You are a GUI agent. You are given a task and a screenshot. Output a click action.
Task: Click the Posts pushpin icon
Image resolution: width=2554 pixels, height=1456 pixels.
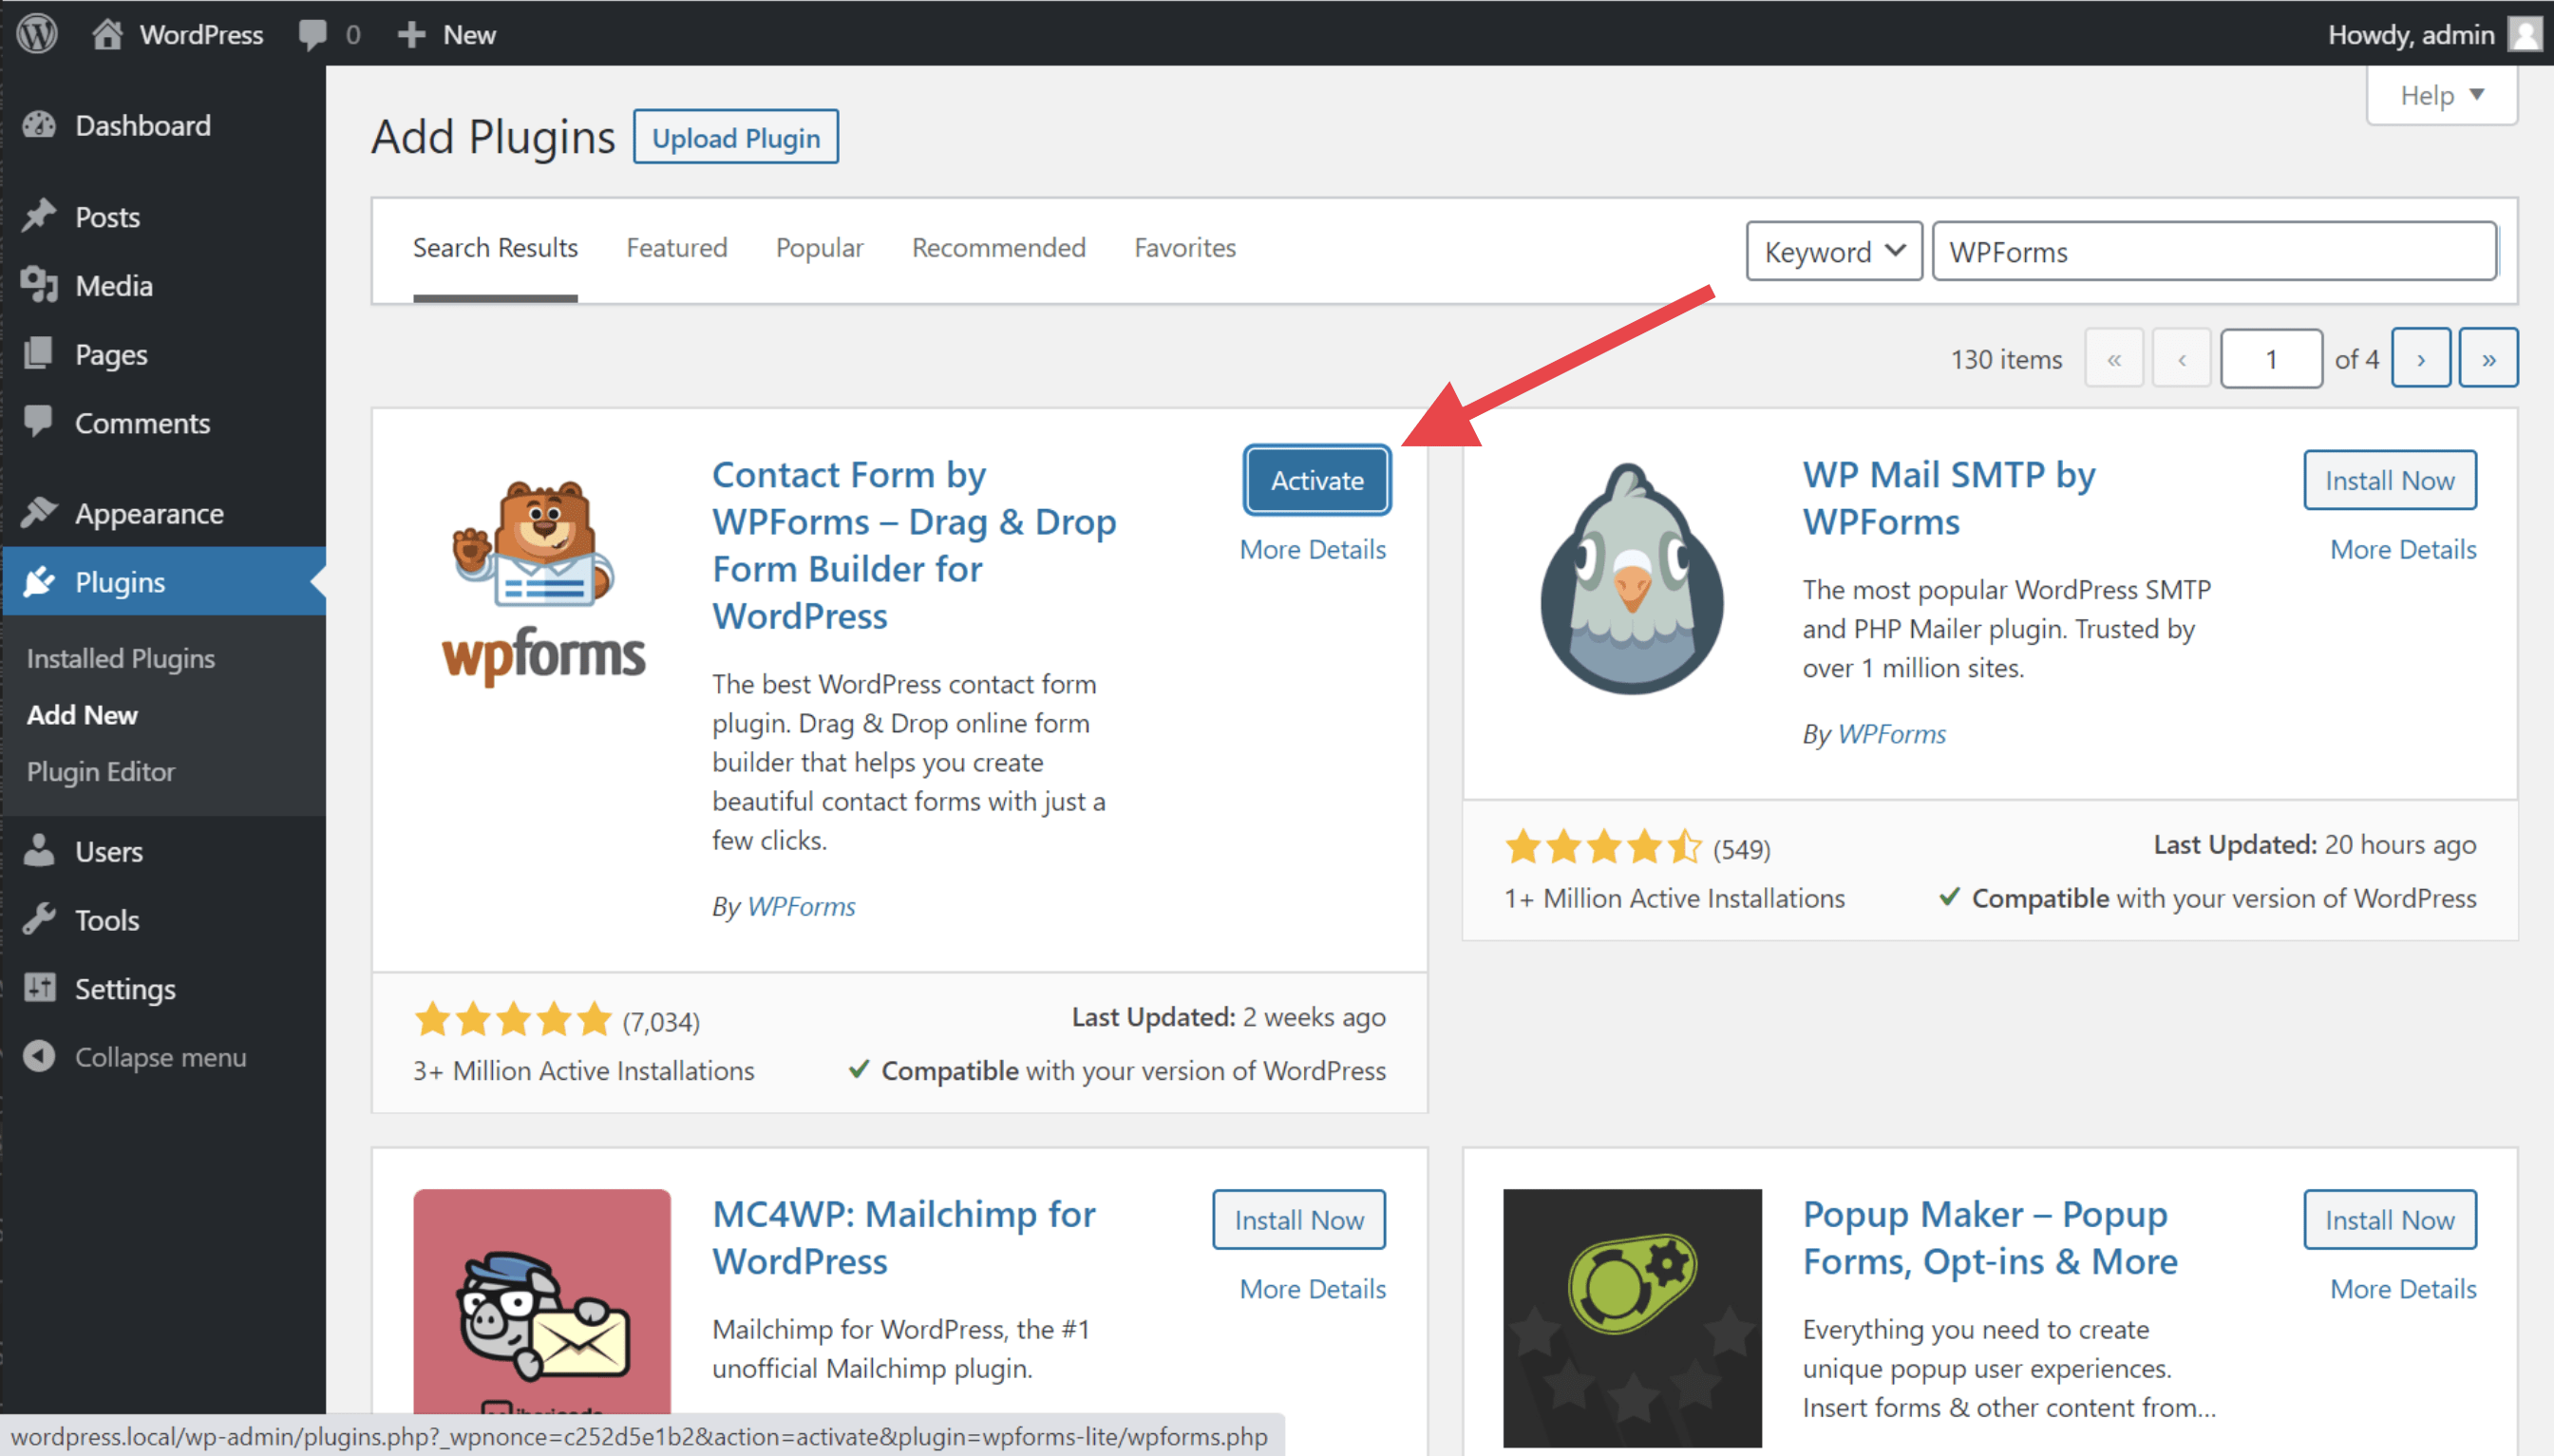pos(39,216)
